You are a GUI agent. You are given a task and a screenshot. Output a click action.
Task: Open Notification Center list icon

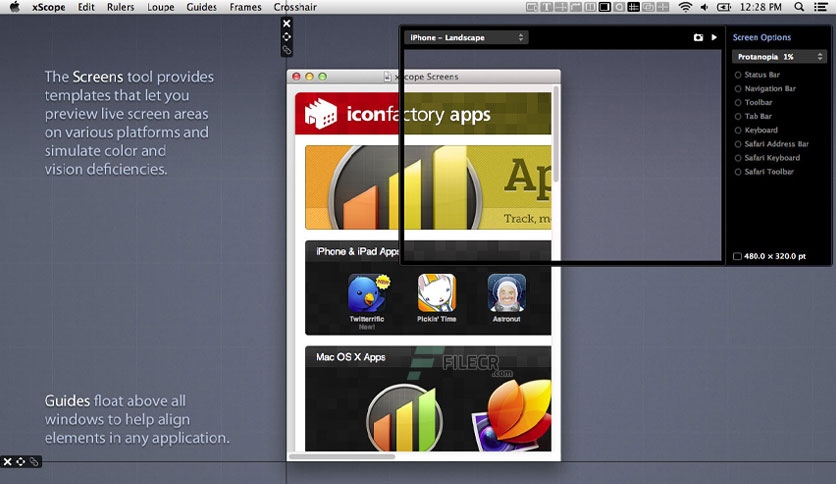tap(821, 7)
